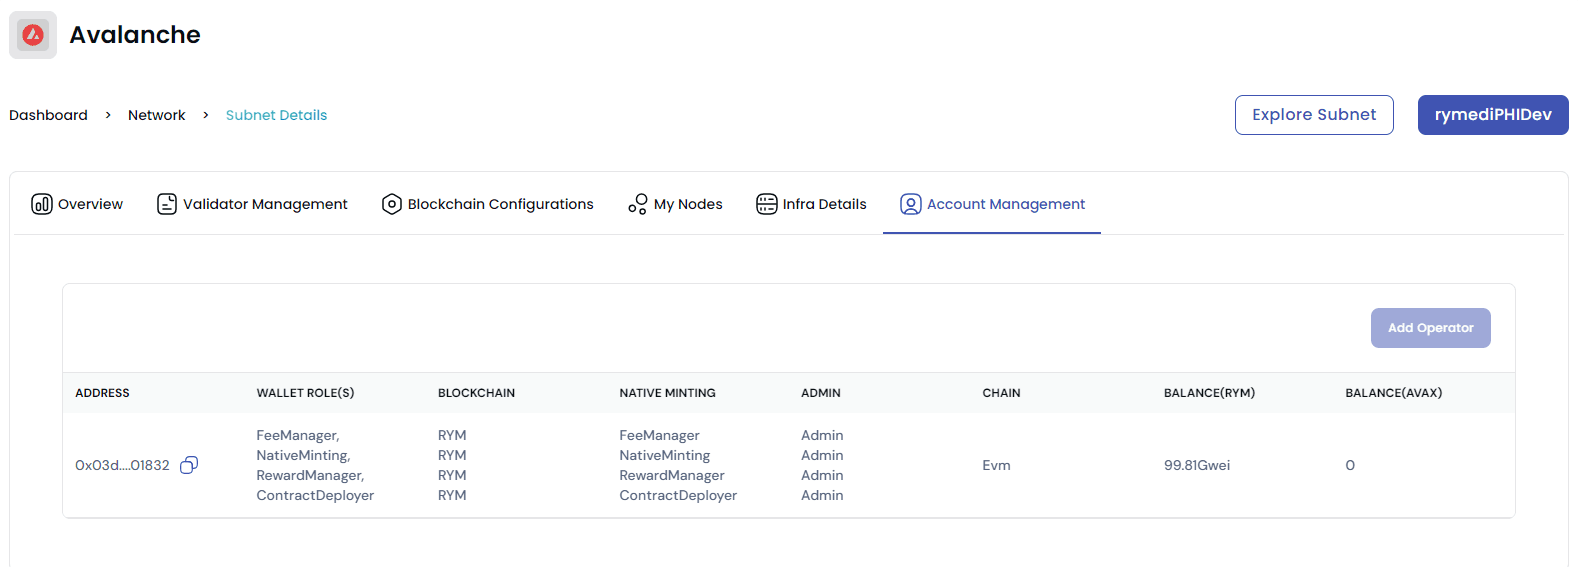Open the rymediPHIDev account button
This screenshot has width=1578, height=567.
[x=1493, y=115]
